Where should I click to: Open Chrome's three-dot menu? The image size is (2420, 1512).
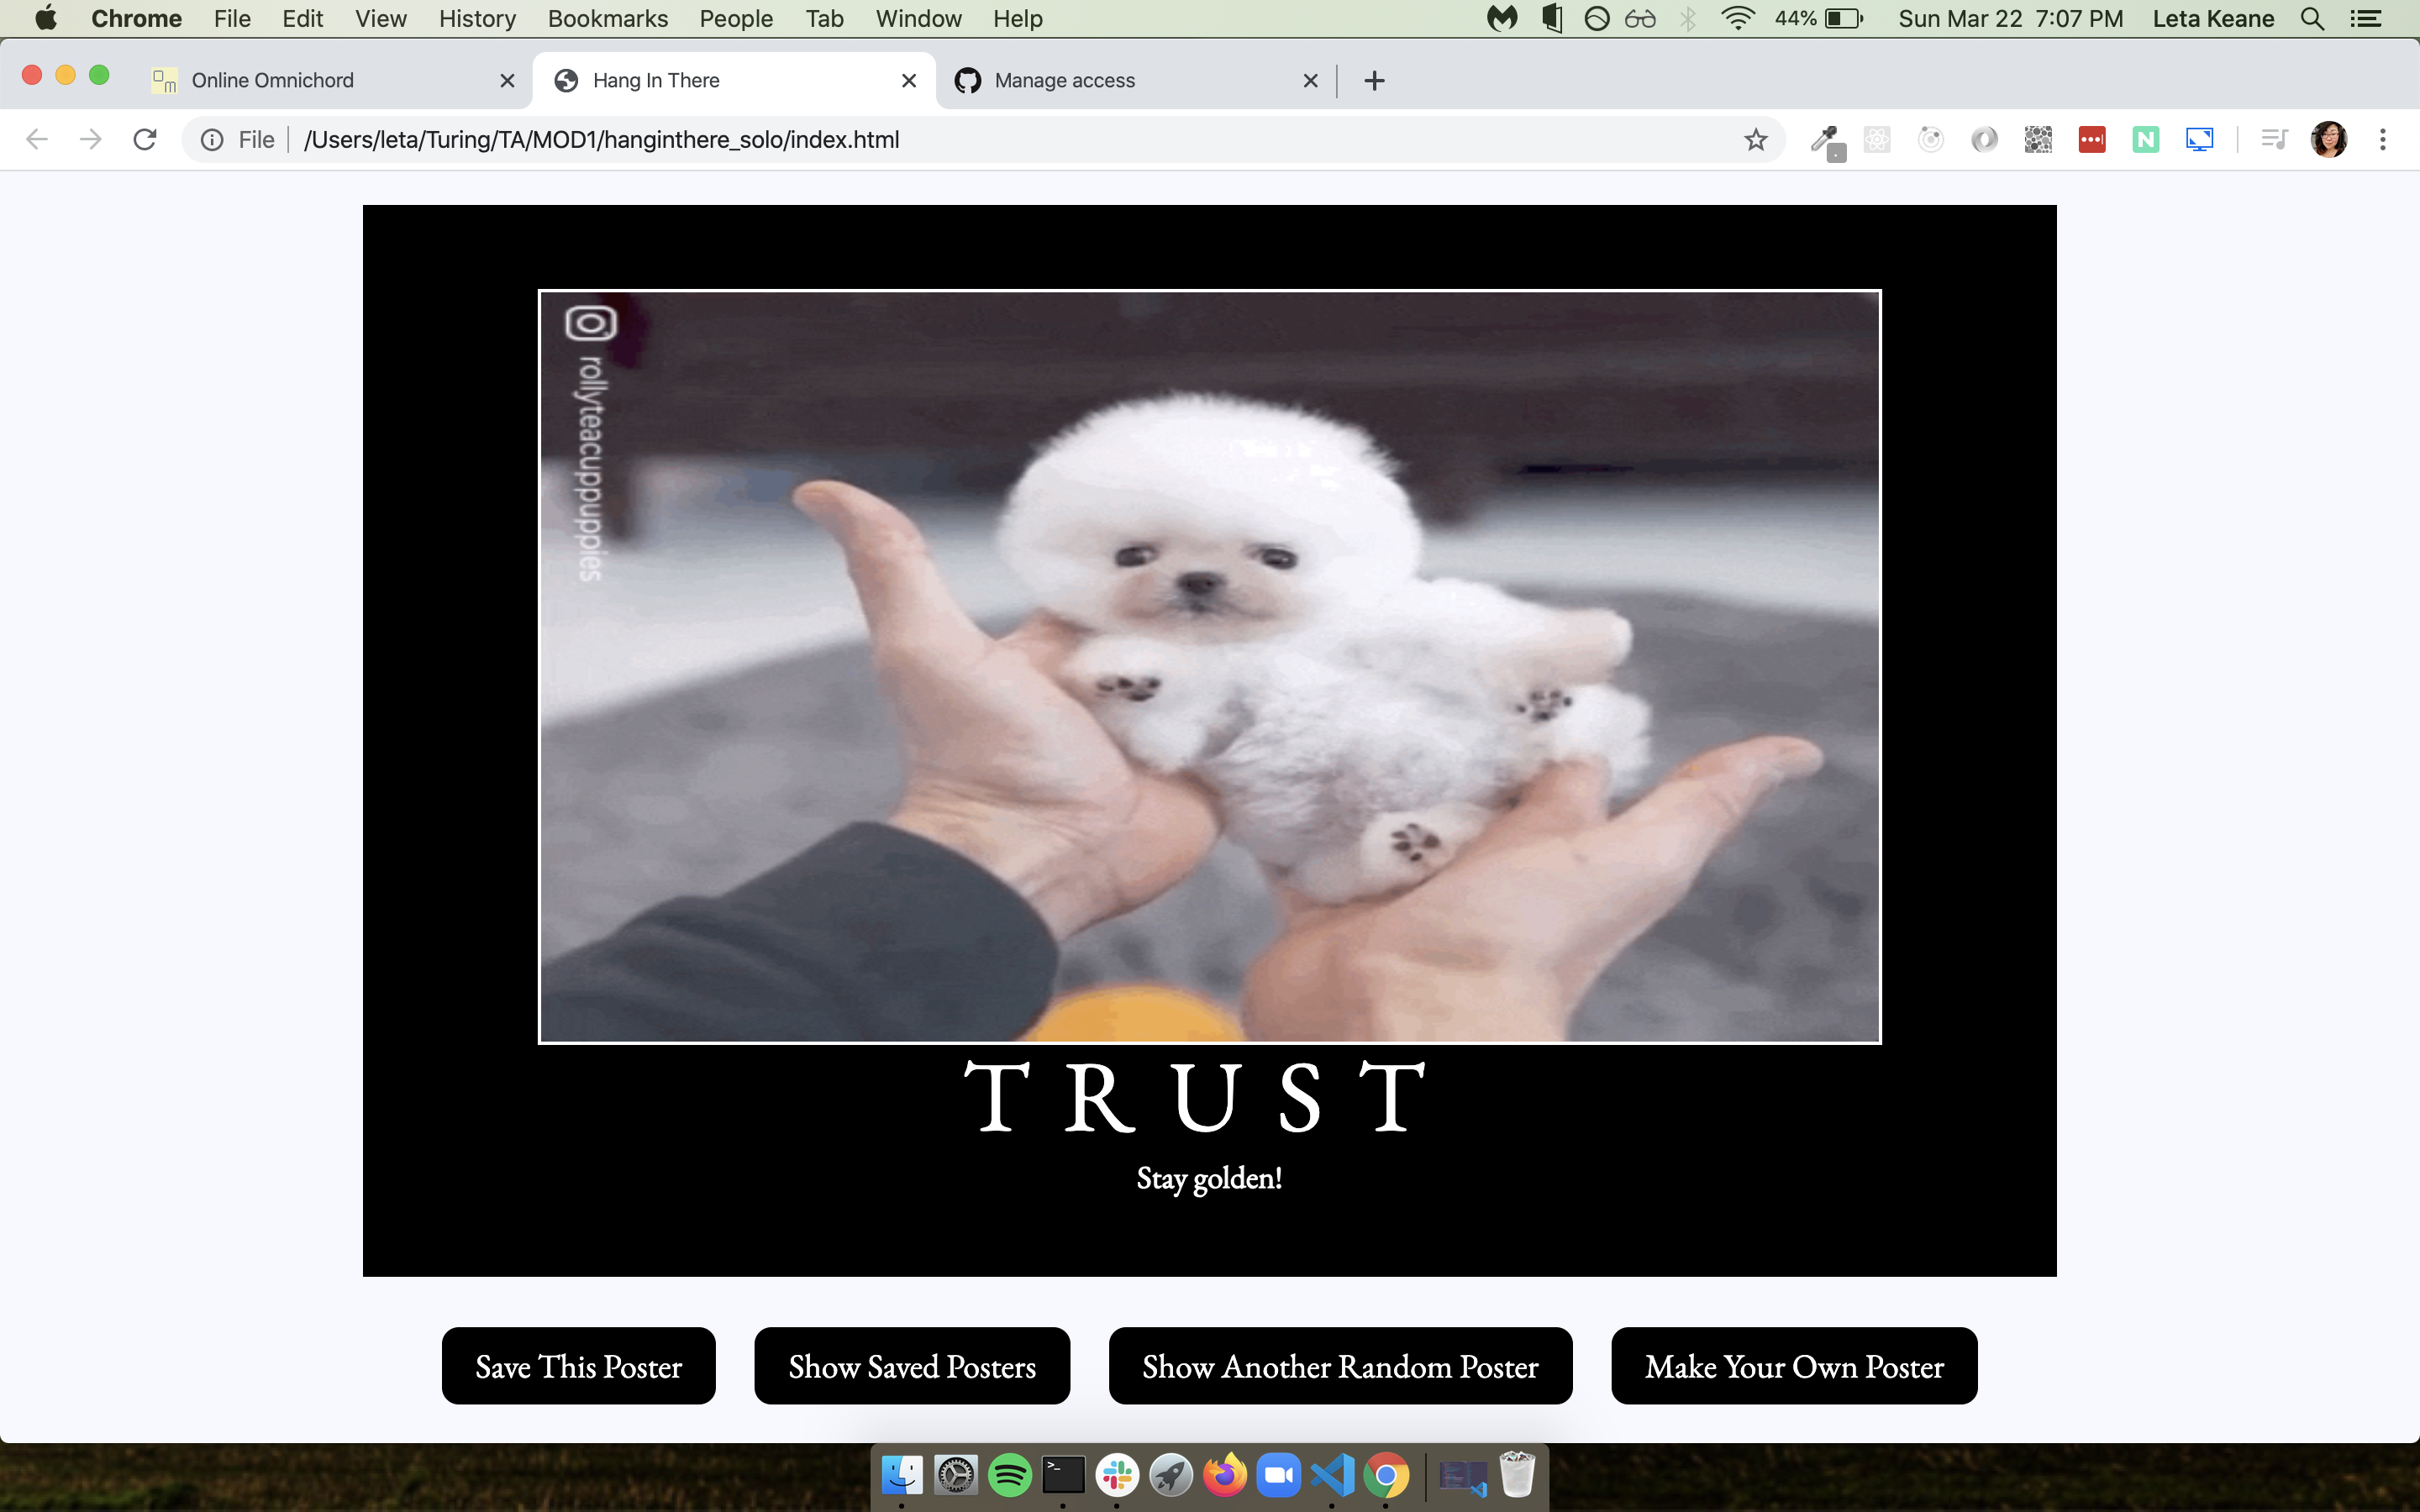pyautogui.click(x=2383, y=140)
